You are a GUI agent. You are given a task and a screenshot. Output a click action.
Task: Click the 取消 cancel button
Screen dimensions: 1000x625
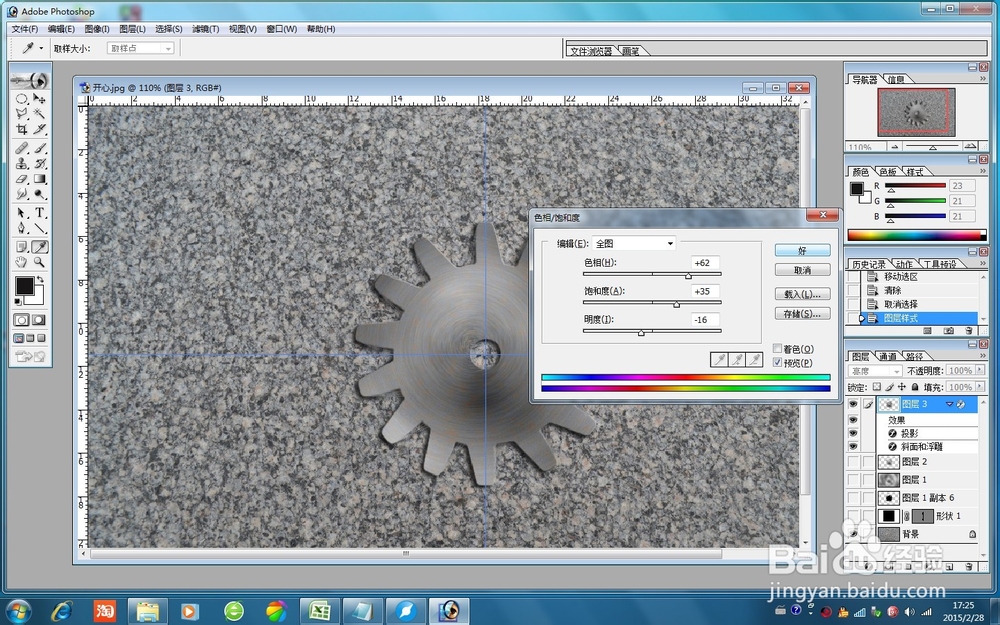[802, 270]
